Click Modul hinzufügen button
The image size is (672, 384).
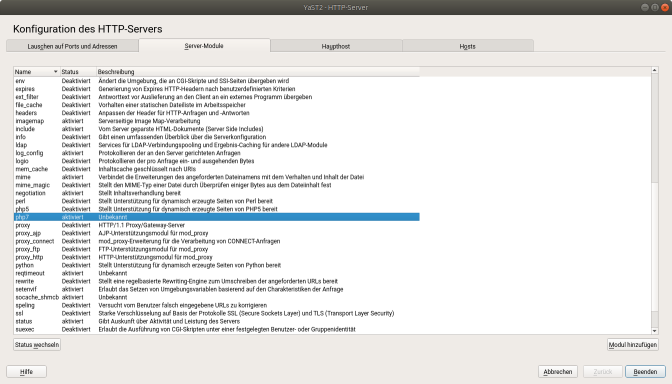point(633,345)
